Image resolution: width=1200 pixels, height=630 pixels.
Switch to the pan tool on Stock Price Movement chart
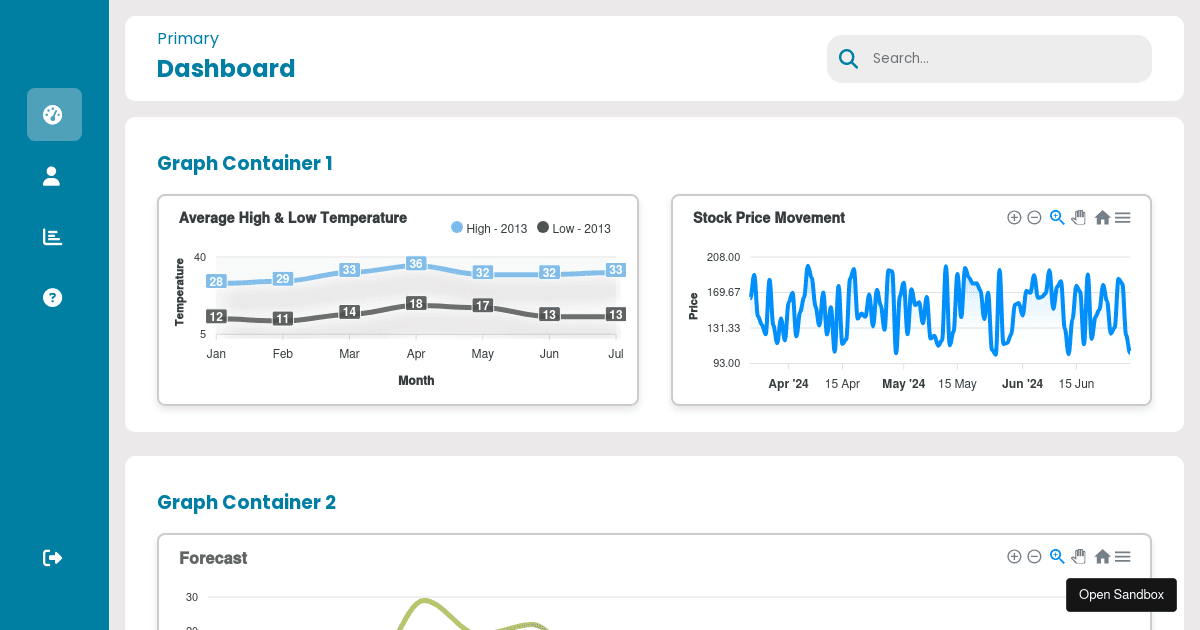(1079, 217)
